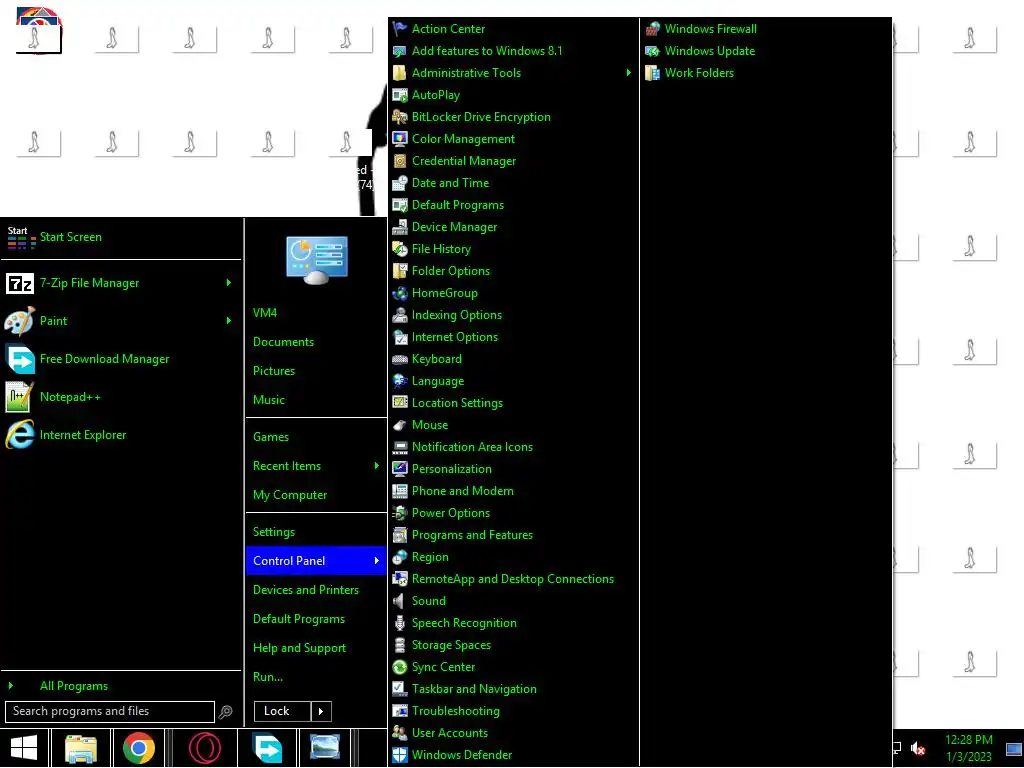Open the Games menu item
This screenshot has height=768, width=1024.
(x=271, y=437)
